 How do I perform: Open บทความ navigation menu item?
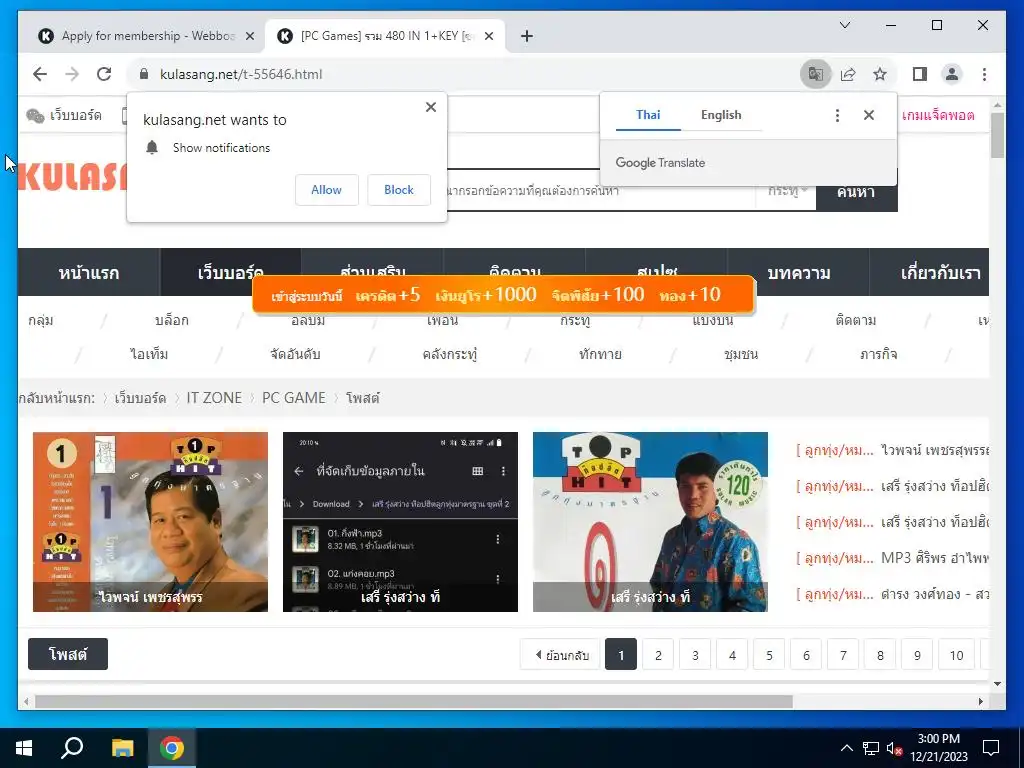pyautogui.click(x=798, y=272)
